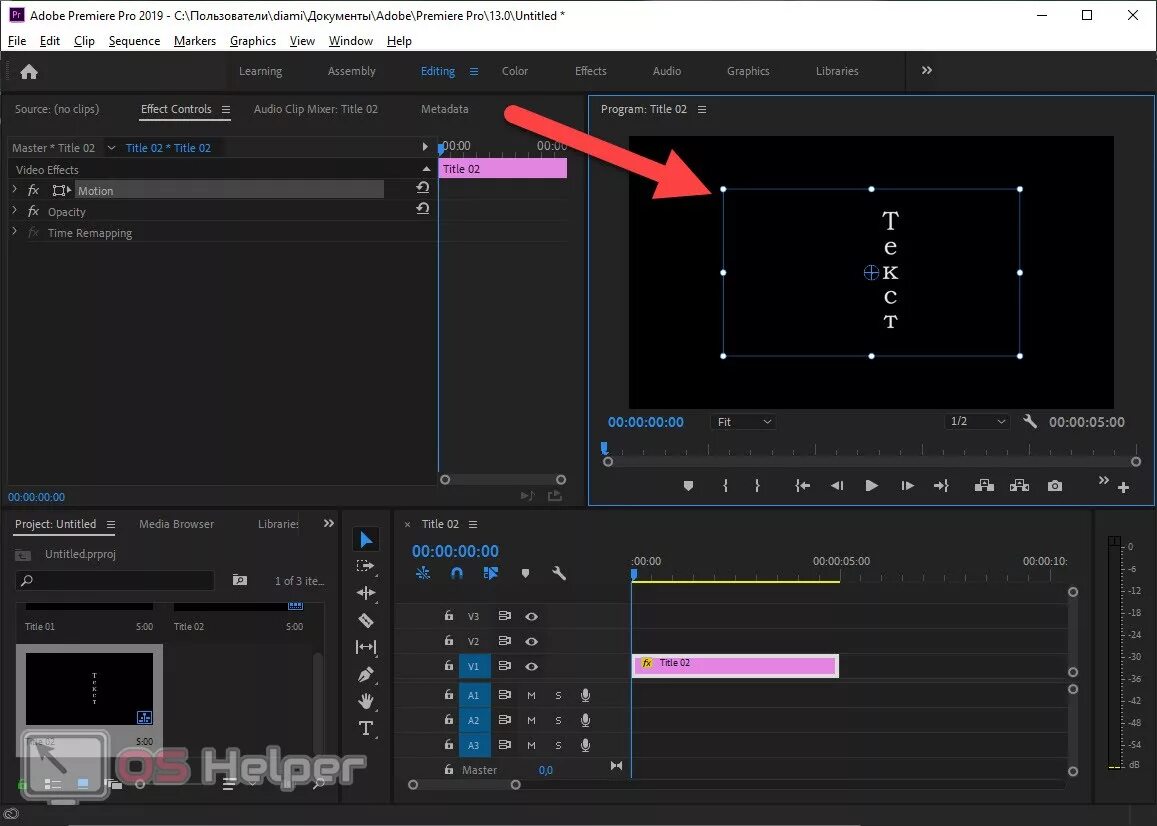
Task: Add marker in timeline panel
Action: coord(525,573)
